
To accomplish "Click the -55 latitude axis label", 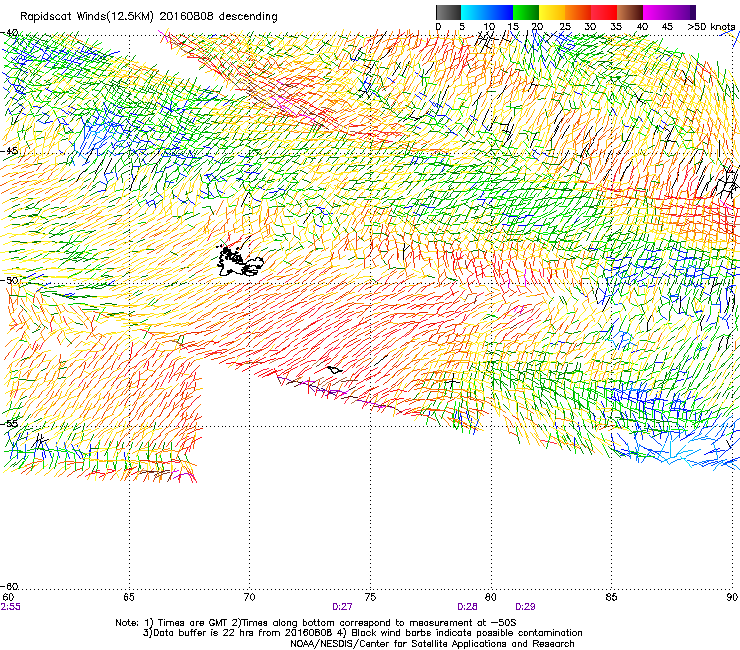I will pyautogui.click(x=9, y=423).
